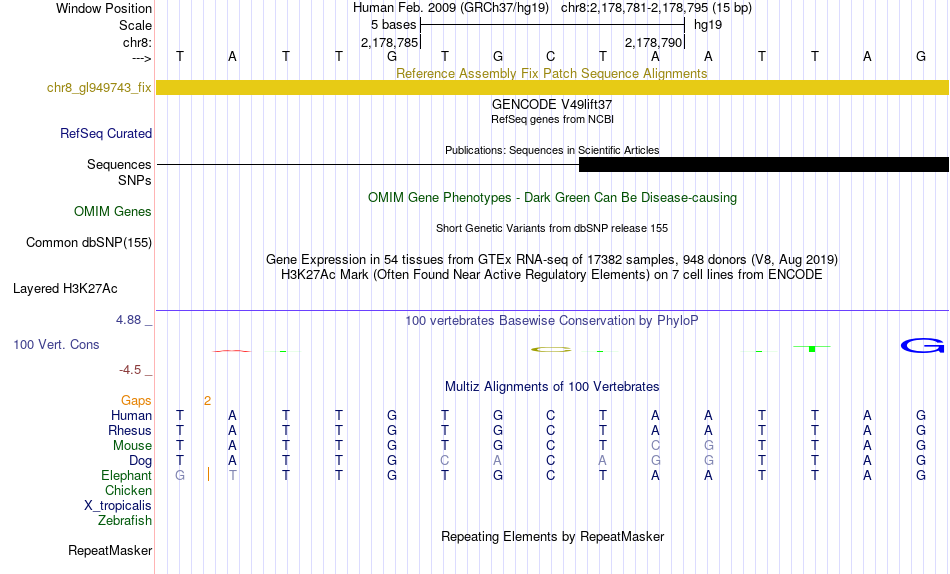Click the red A conservation glyph
Viewport: 950px width, 574px height.
point(231,351)
